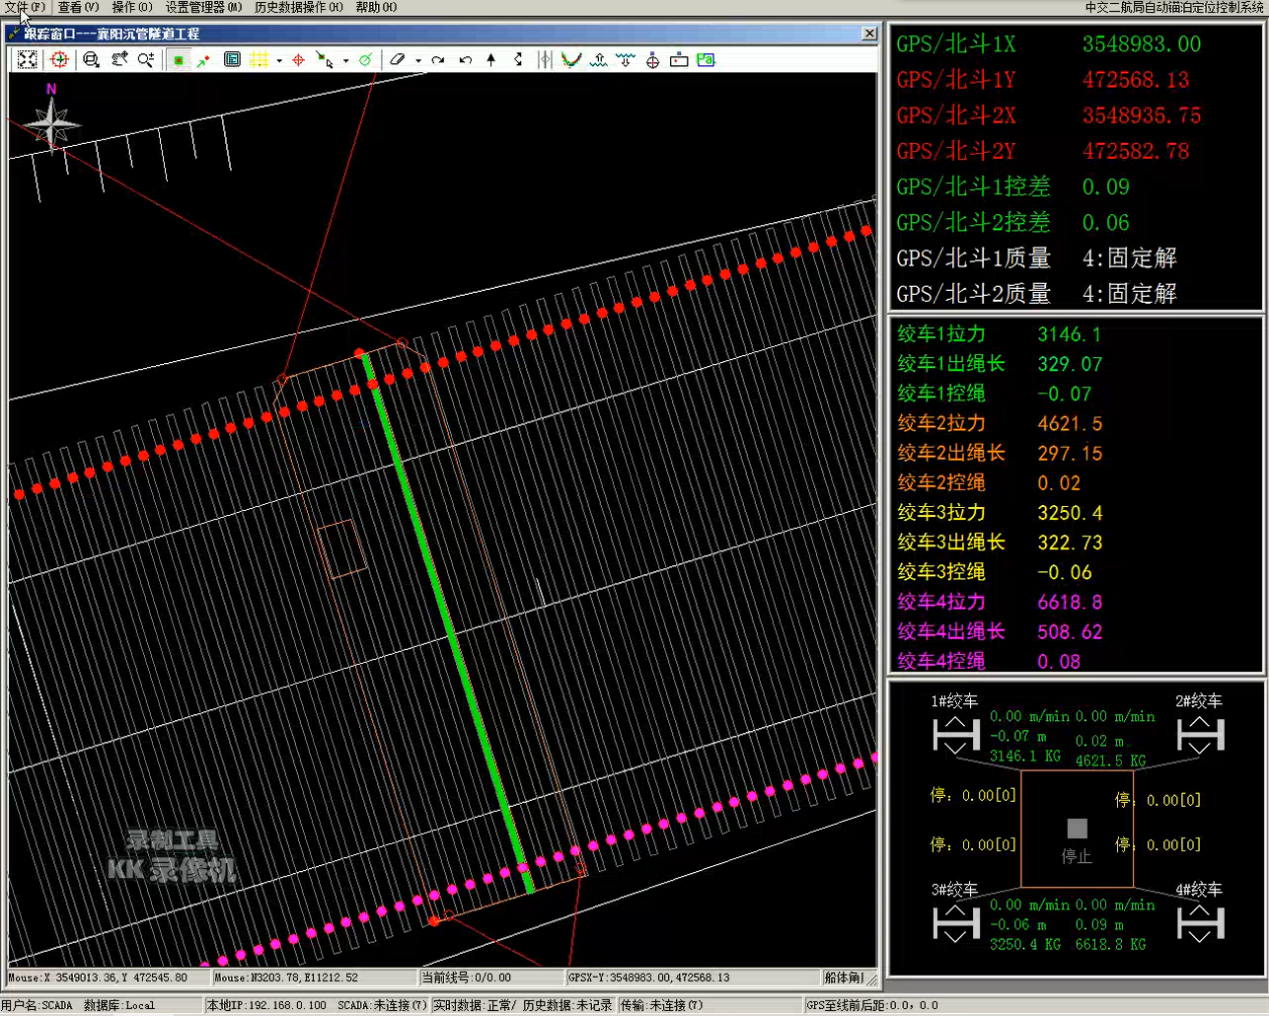Expand the dropdown arrow beside the yellow grid
The height and width of the screenshot is (1016, 1269).
(x=279, y=61)
